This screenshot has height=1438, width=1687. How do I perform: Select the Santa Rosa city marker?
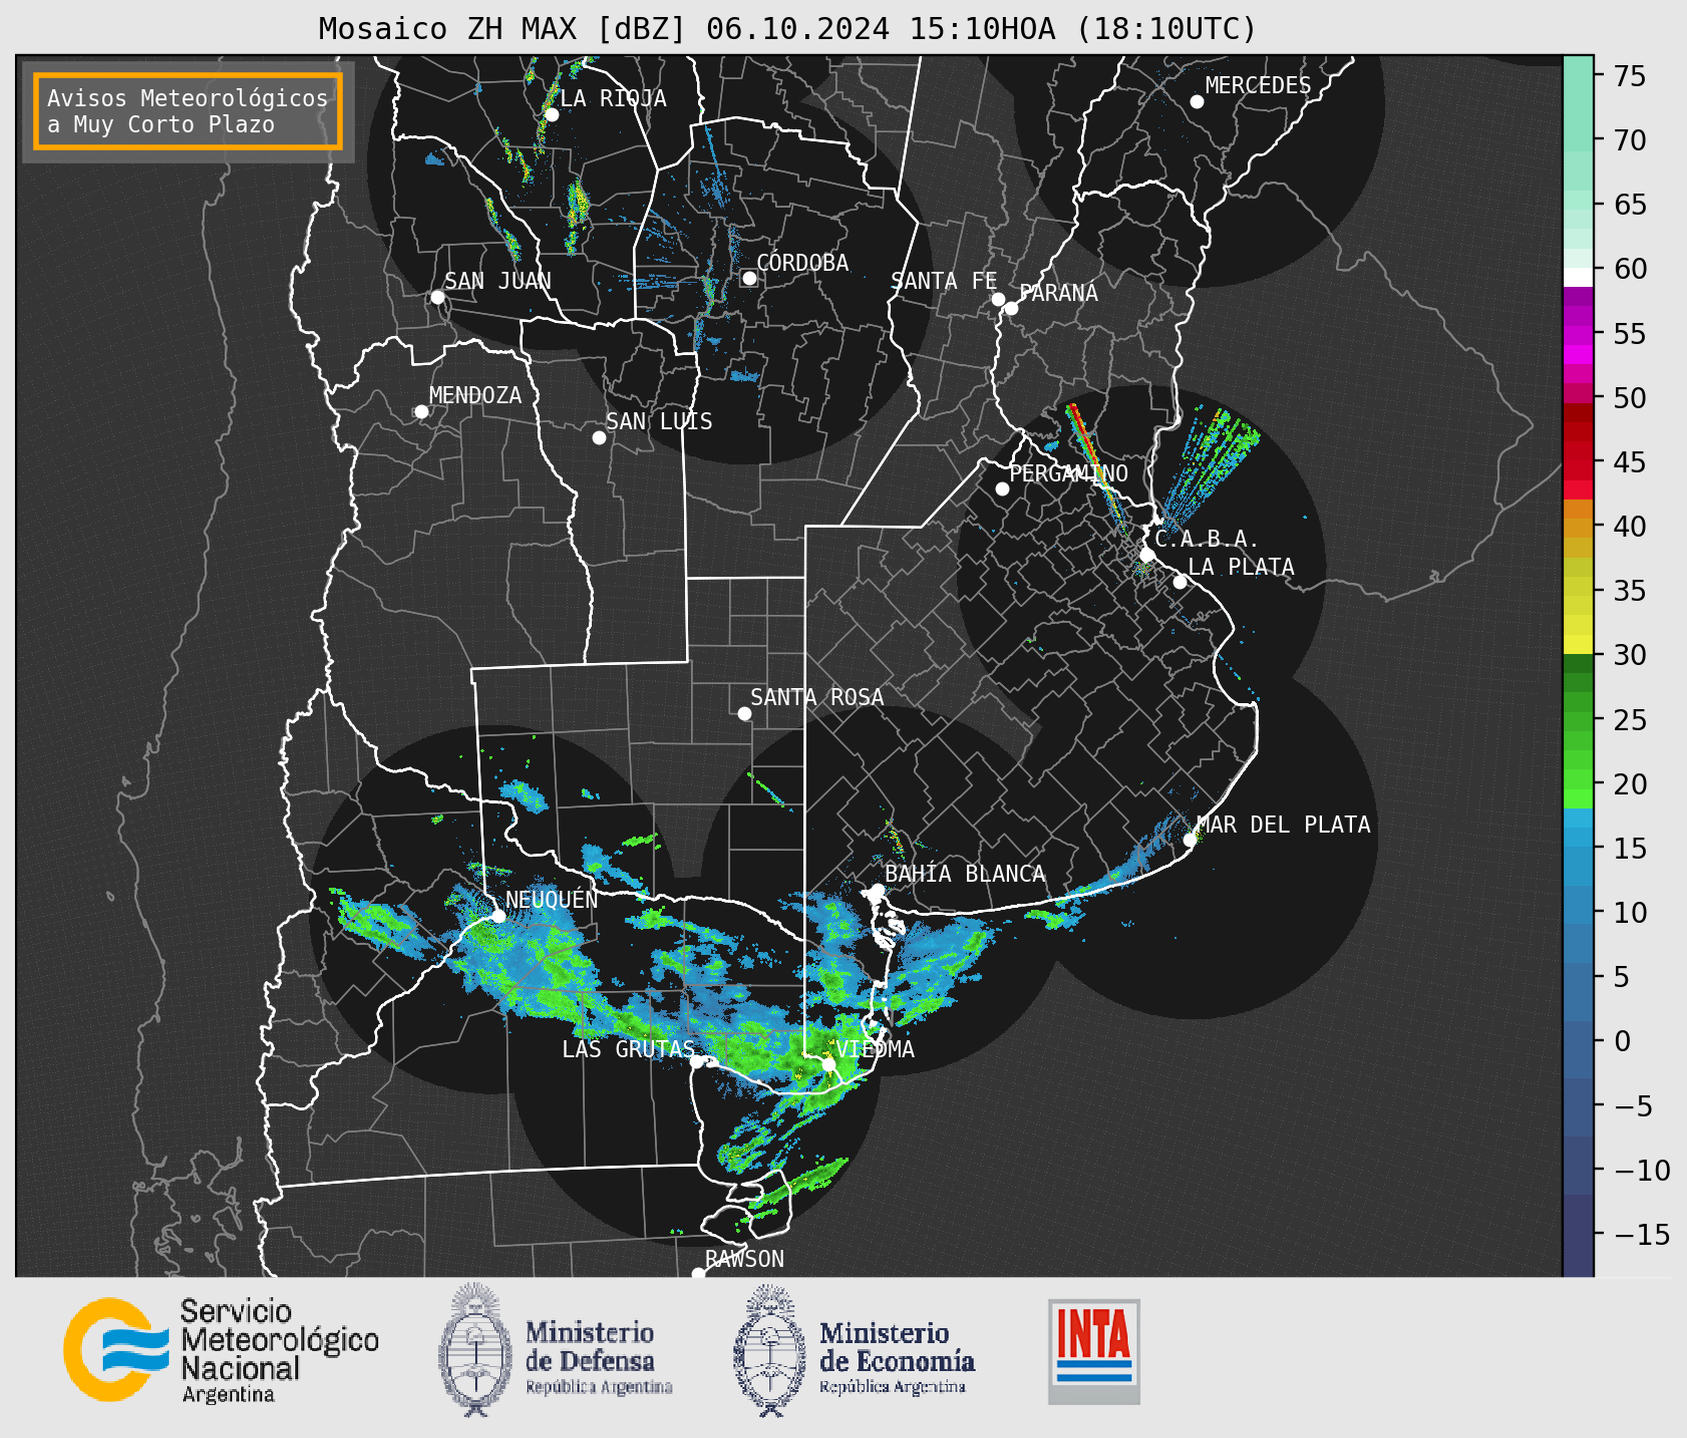(744, 714)
